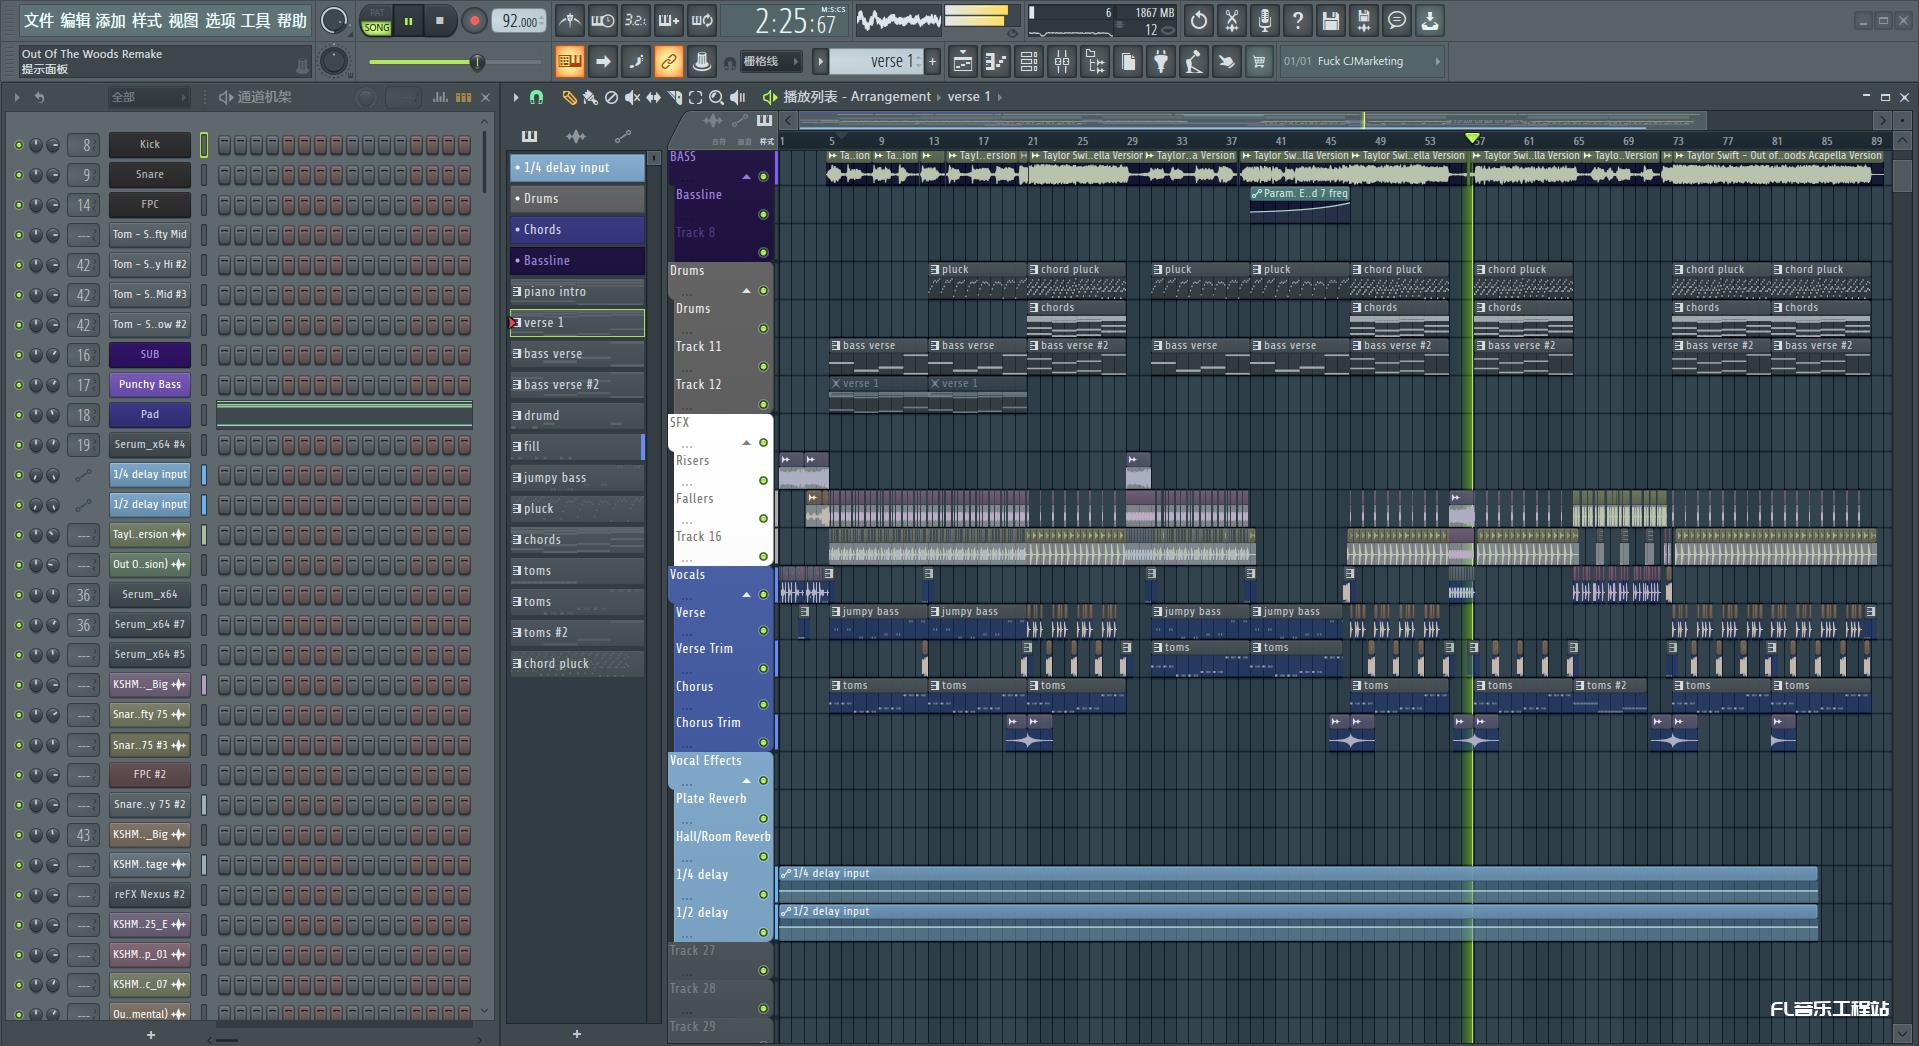Open the 文件 menu
Screen dimensions: 1919x1046
39,20
